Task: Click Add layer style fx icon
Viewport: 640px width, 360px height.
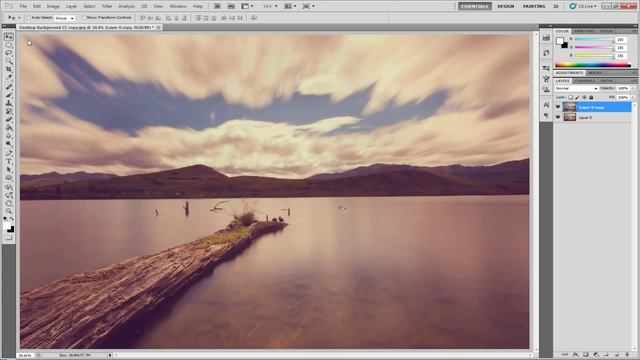Action: click(576, 355)
